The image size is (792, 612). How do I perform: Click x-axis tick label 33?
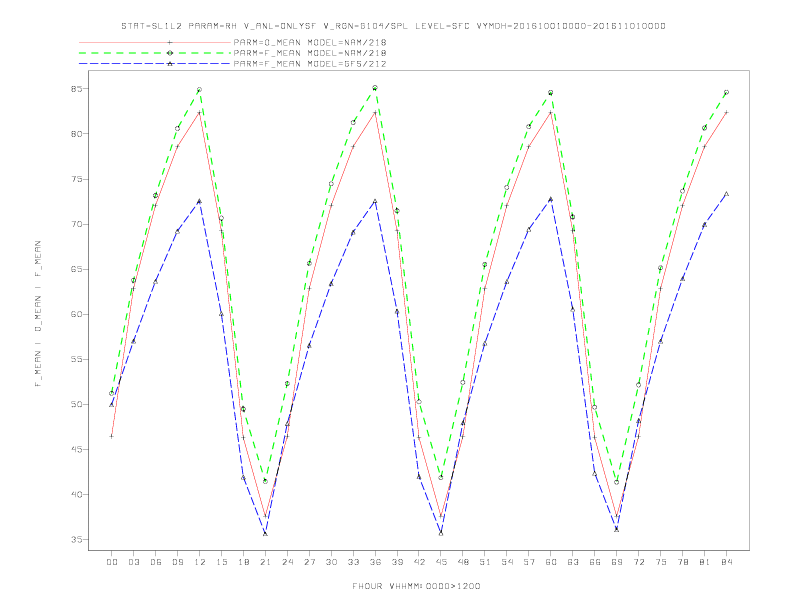(x=353, y=562)
